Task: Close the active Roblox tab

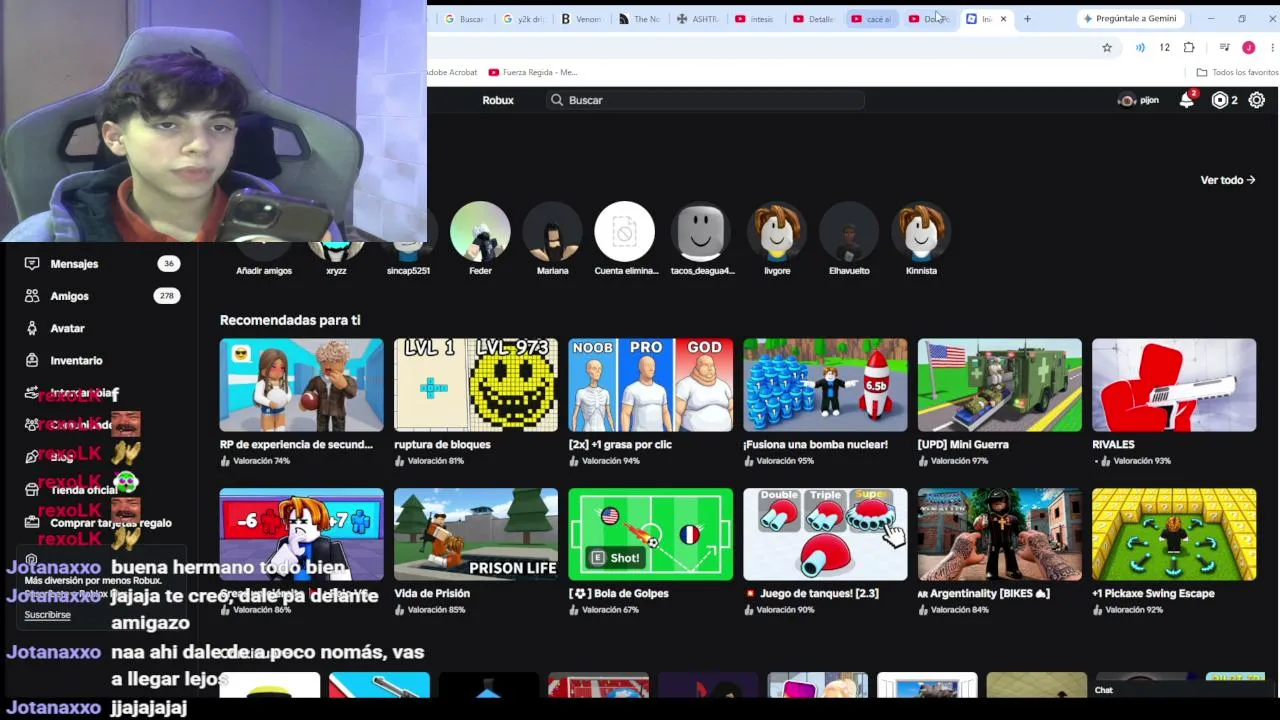Action: 1003,19
